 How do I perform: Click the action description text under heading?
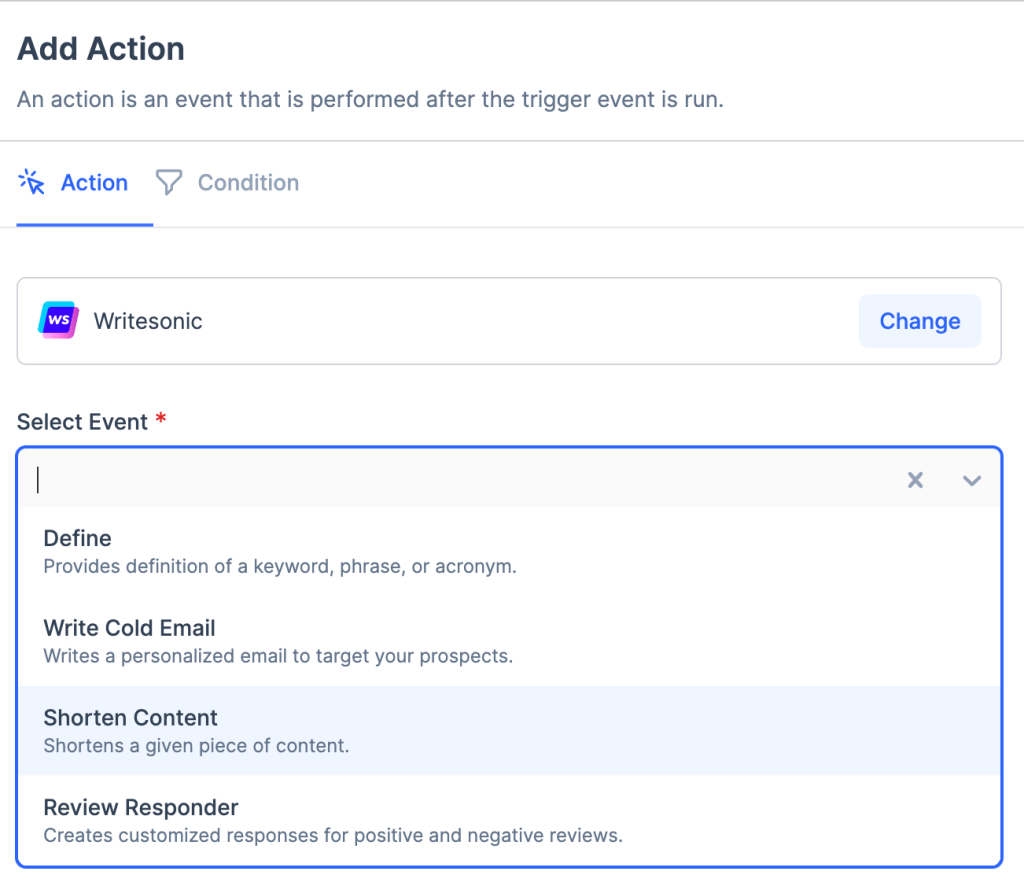pos(369,100)
